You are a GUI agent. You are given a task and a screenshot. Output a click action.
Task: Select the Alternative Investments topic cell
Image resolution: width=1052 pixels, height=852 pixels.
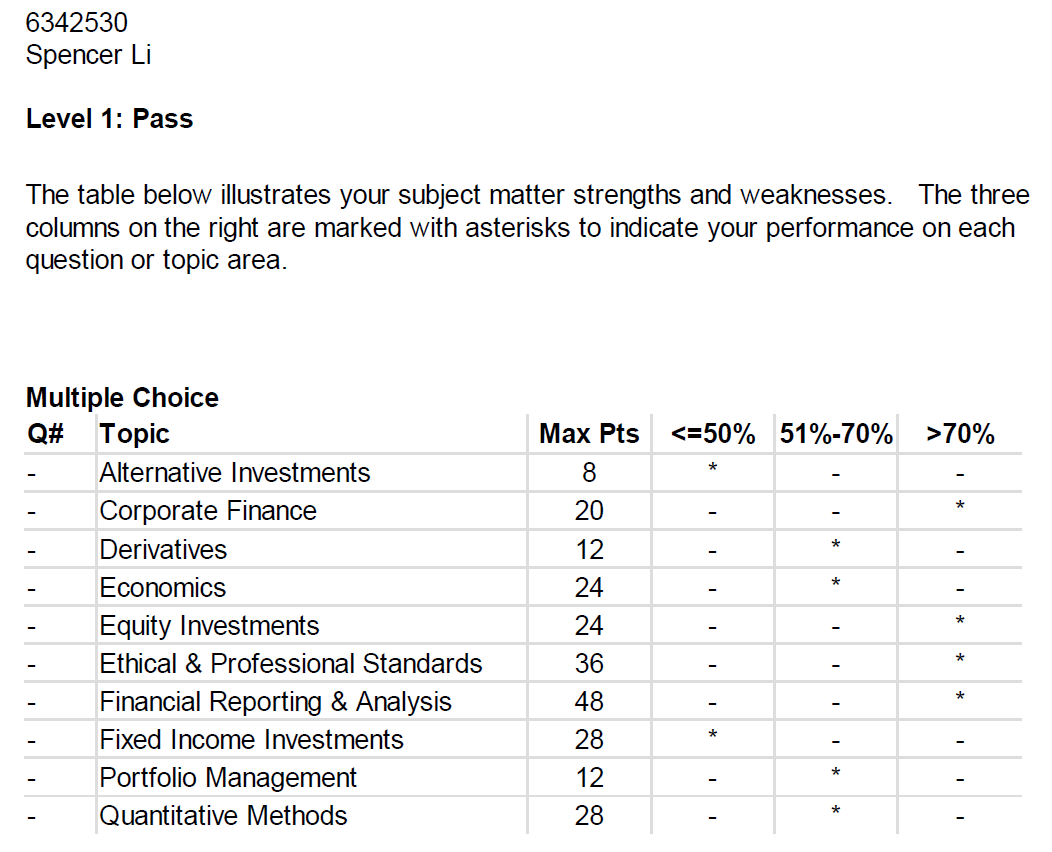[x=234, y=472]
